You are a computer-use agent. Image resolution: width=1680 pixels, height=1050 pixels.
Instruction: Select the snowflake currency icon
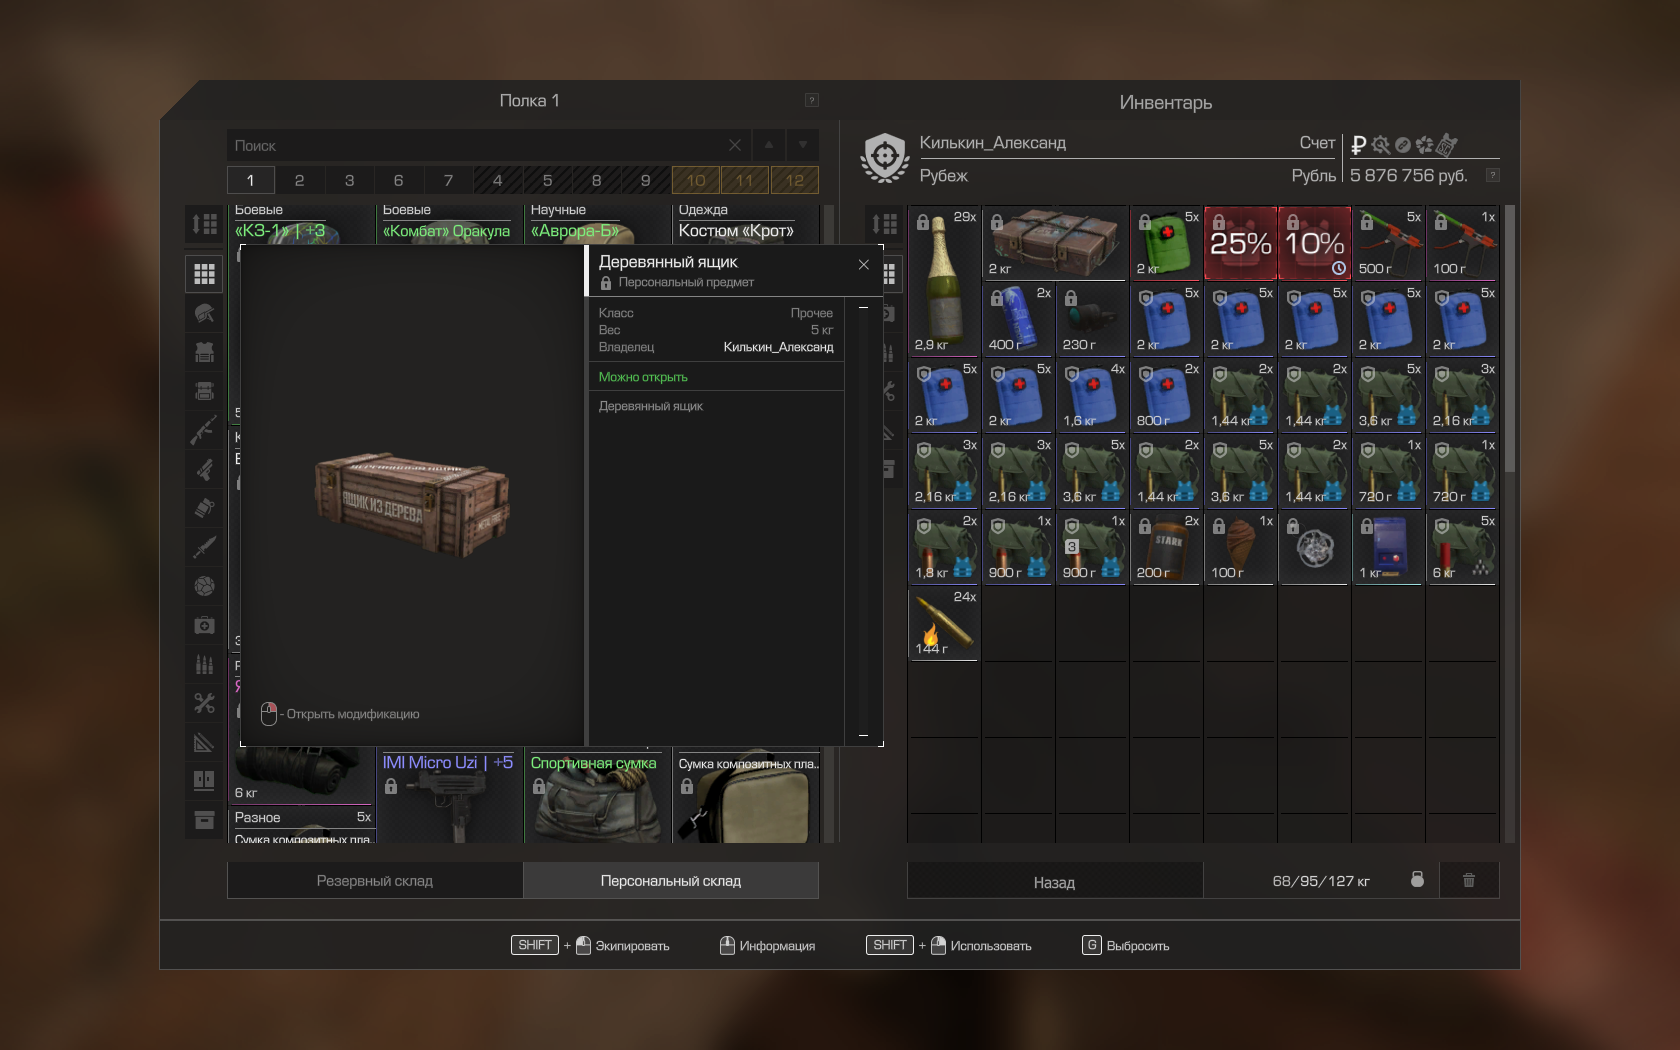(x=1424, y=145)
